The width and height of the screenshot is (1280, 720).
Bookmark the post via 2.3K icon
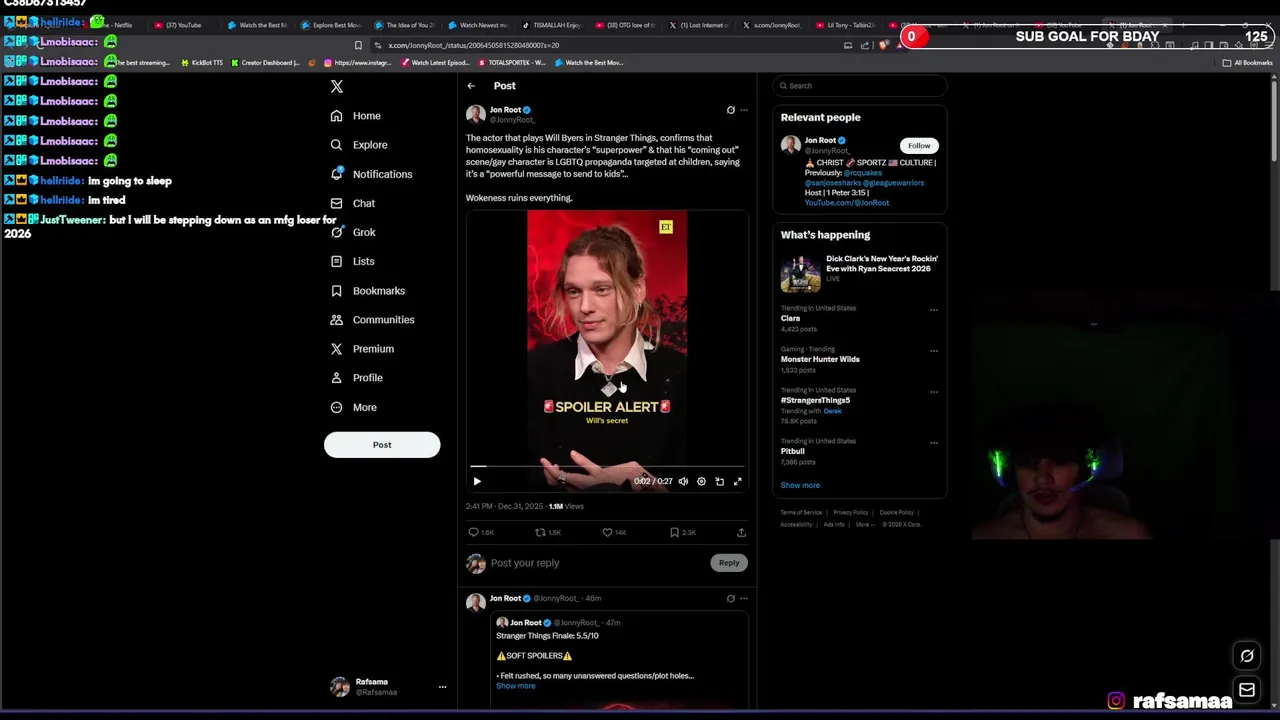pos(674,532)
